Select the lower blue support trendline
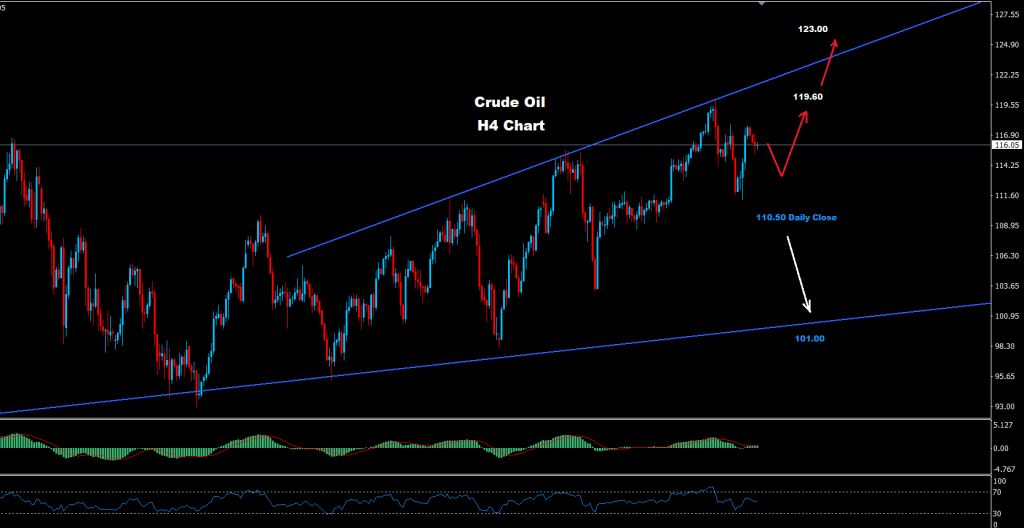Viewport: 1024px width, 528px height. point(496,358)
